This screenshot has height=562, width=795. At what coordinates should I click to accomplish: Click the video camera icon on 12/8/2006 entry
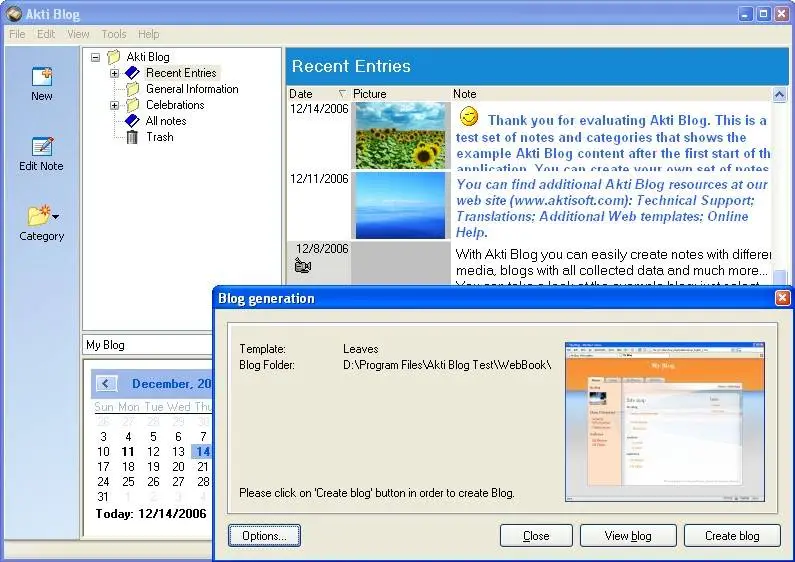pos(302,265)
